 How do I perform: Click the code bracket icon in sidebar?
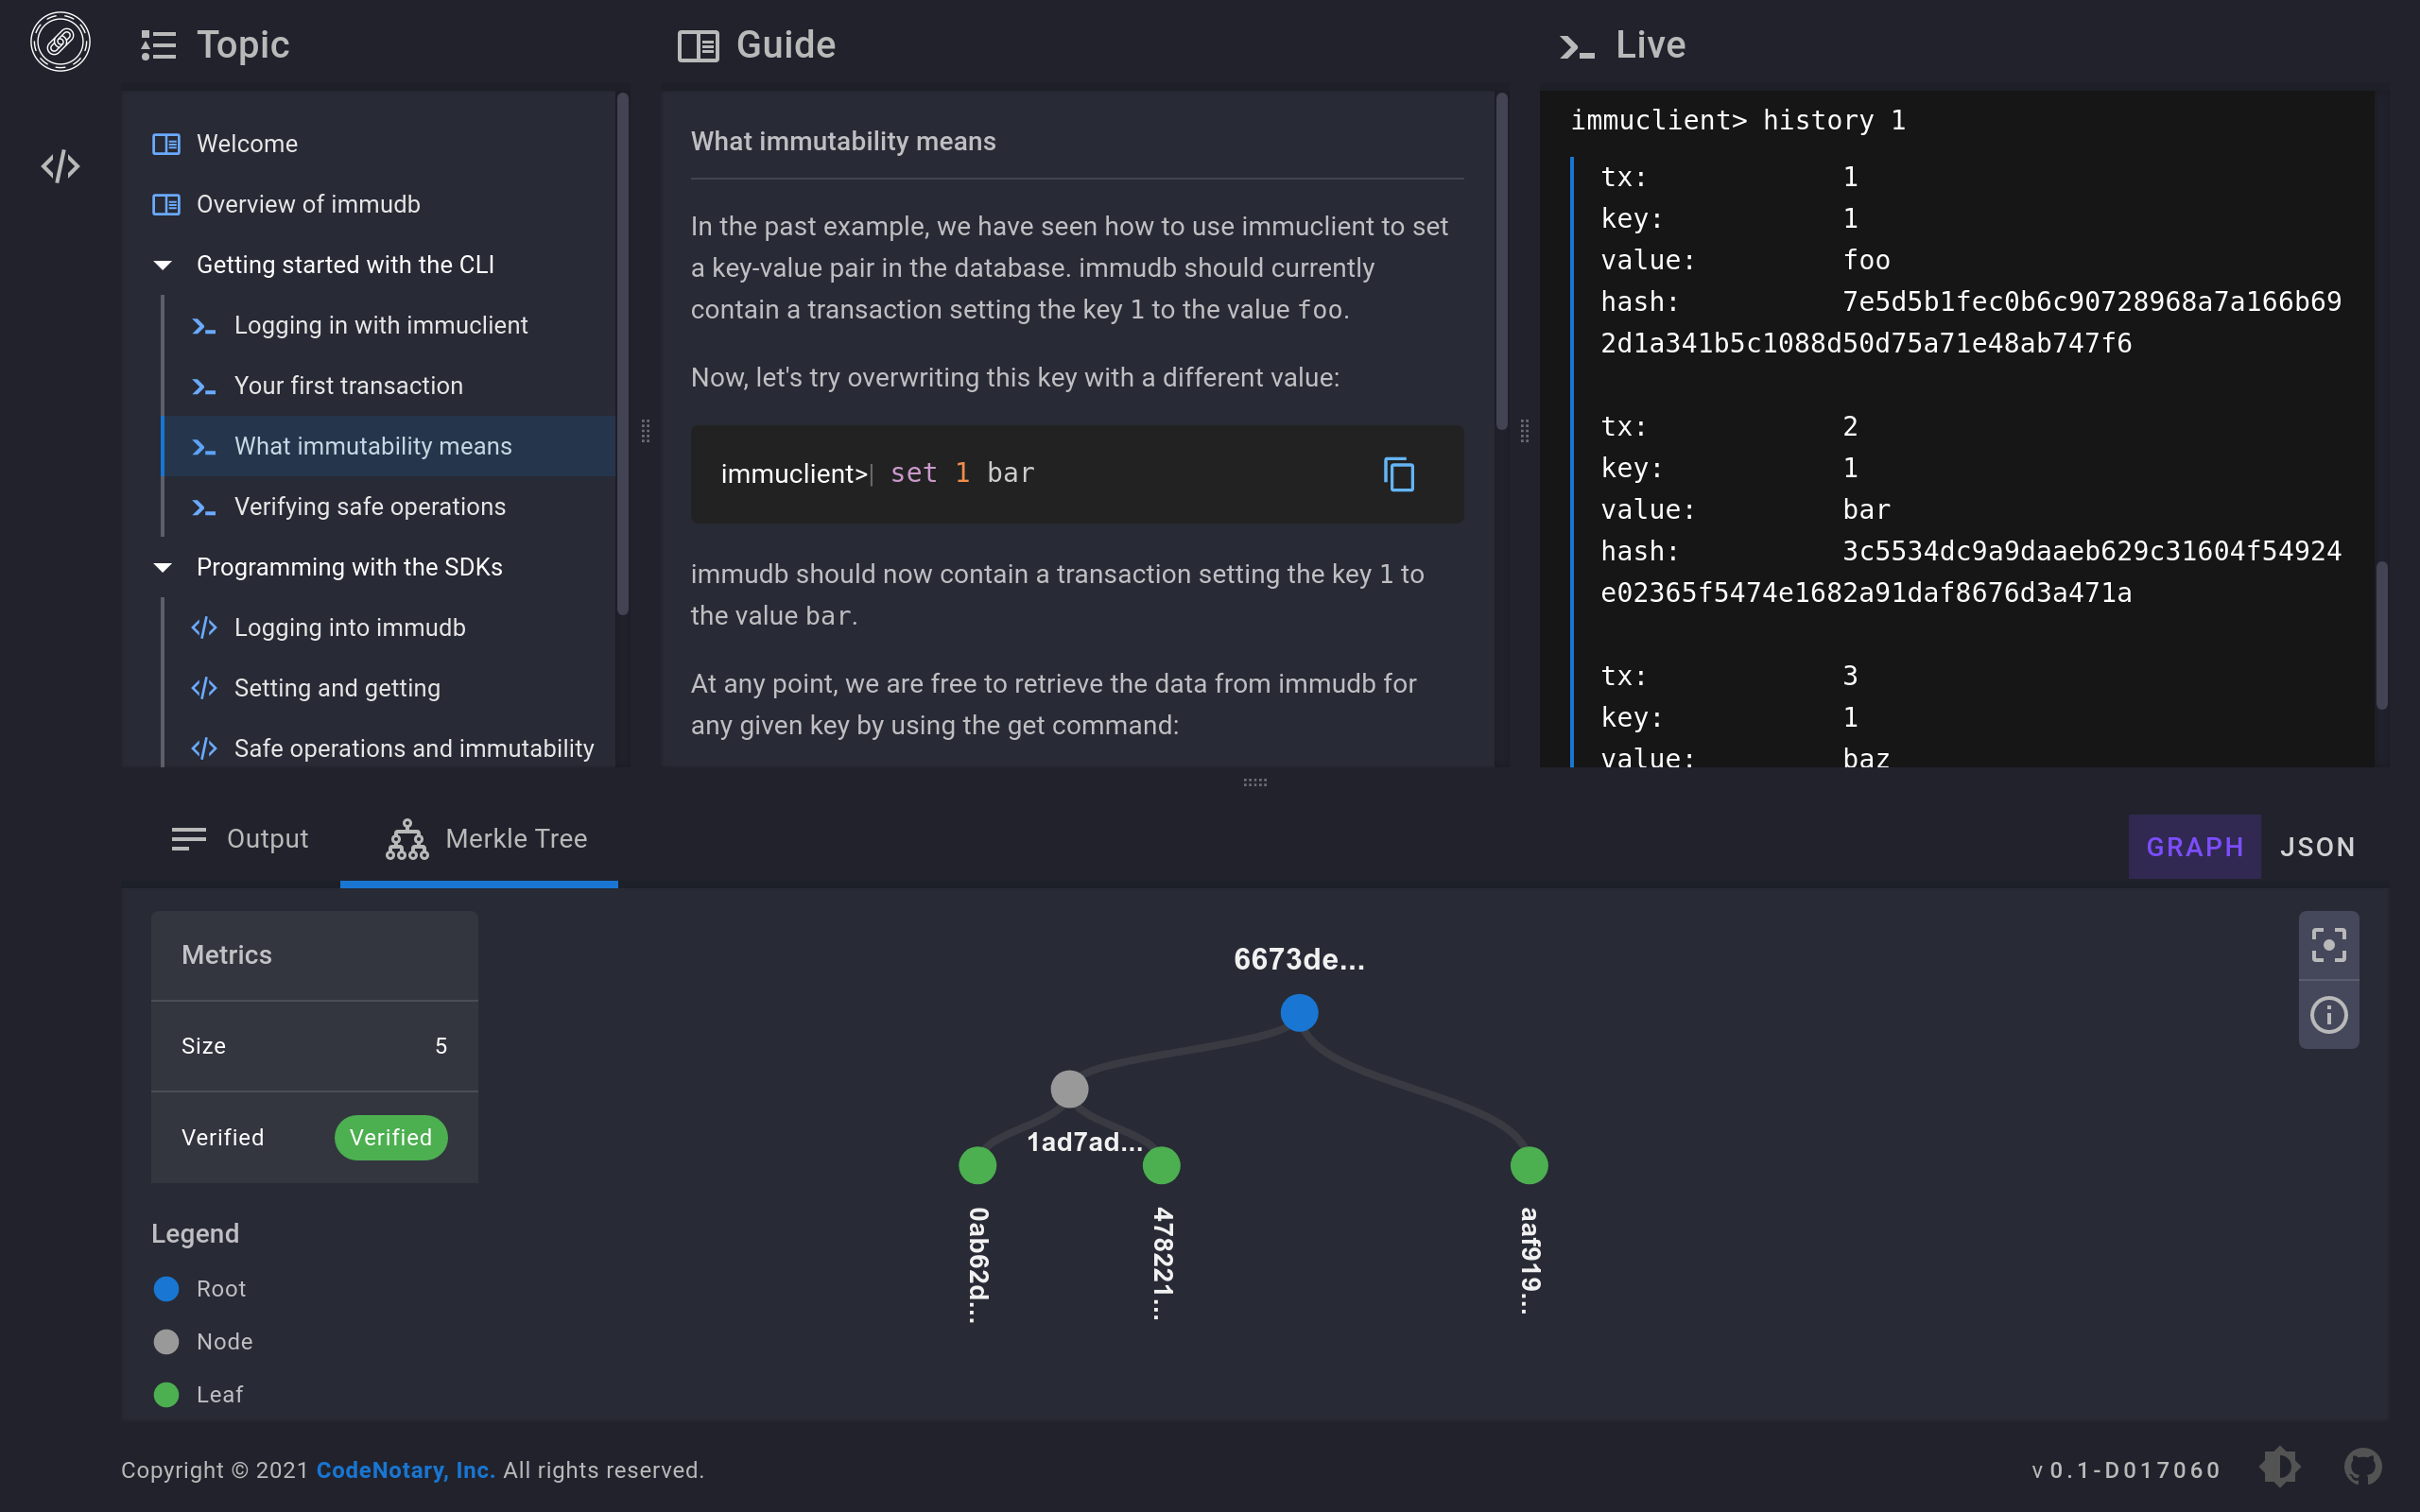pyautogui.click(x=60, y=167)
